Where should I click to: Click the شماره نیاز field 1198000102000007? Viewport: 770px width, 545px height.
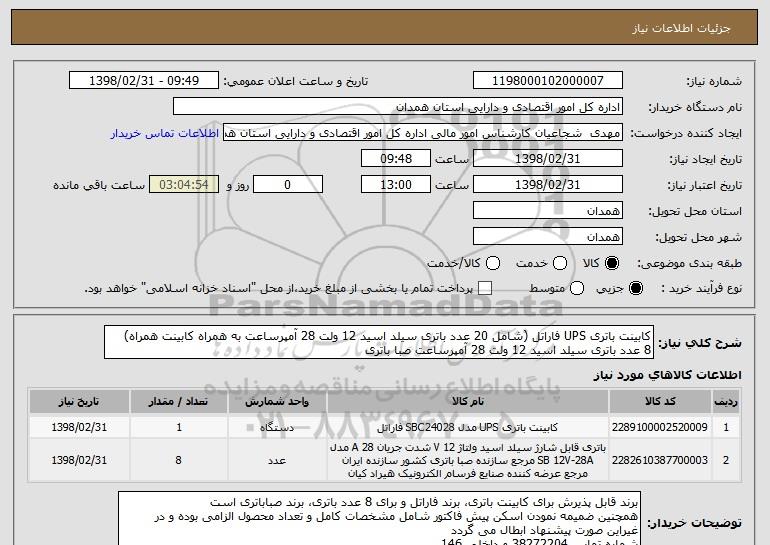[x=548, y=81]
